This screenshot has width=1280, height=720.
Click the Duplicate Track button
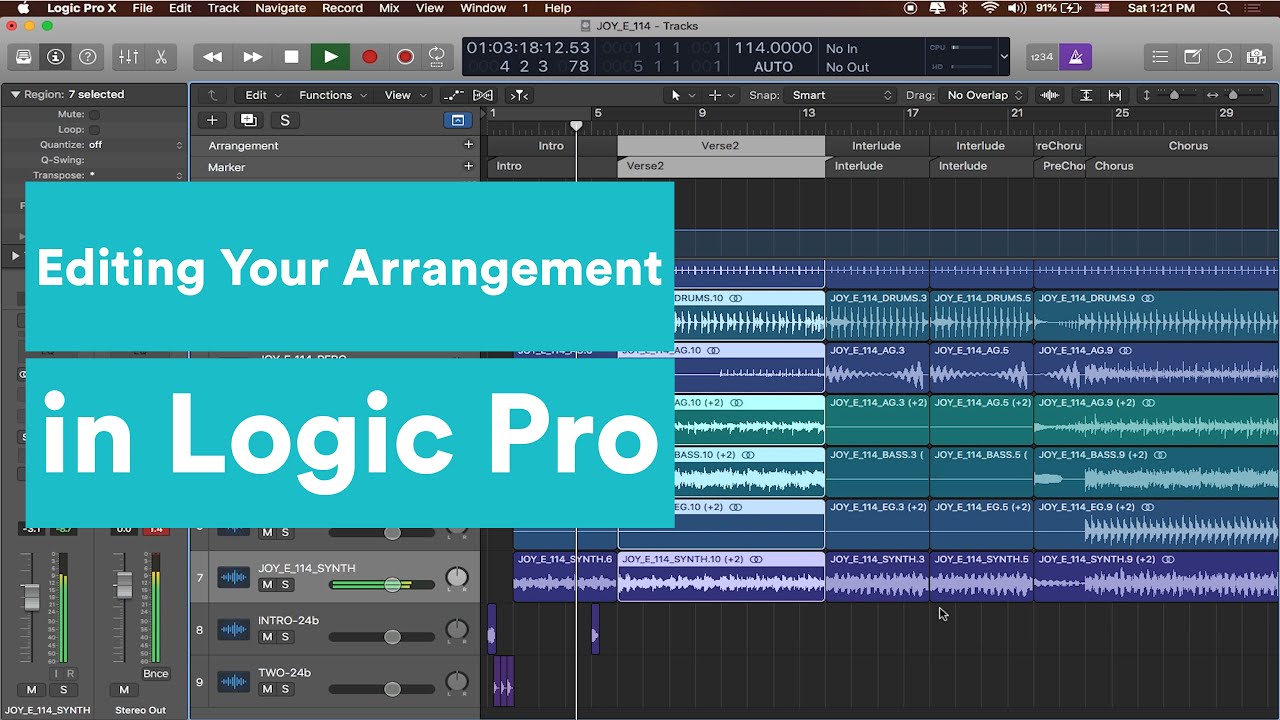point(248,120)
